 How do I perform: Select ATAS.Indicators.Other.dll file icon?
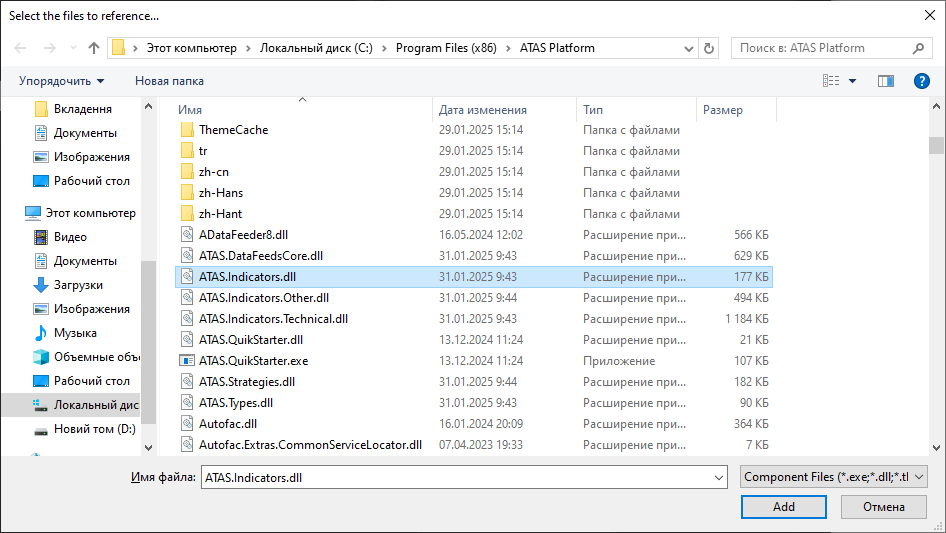[187, 298]
